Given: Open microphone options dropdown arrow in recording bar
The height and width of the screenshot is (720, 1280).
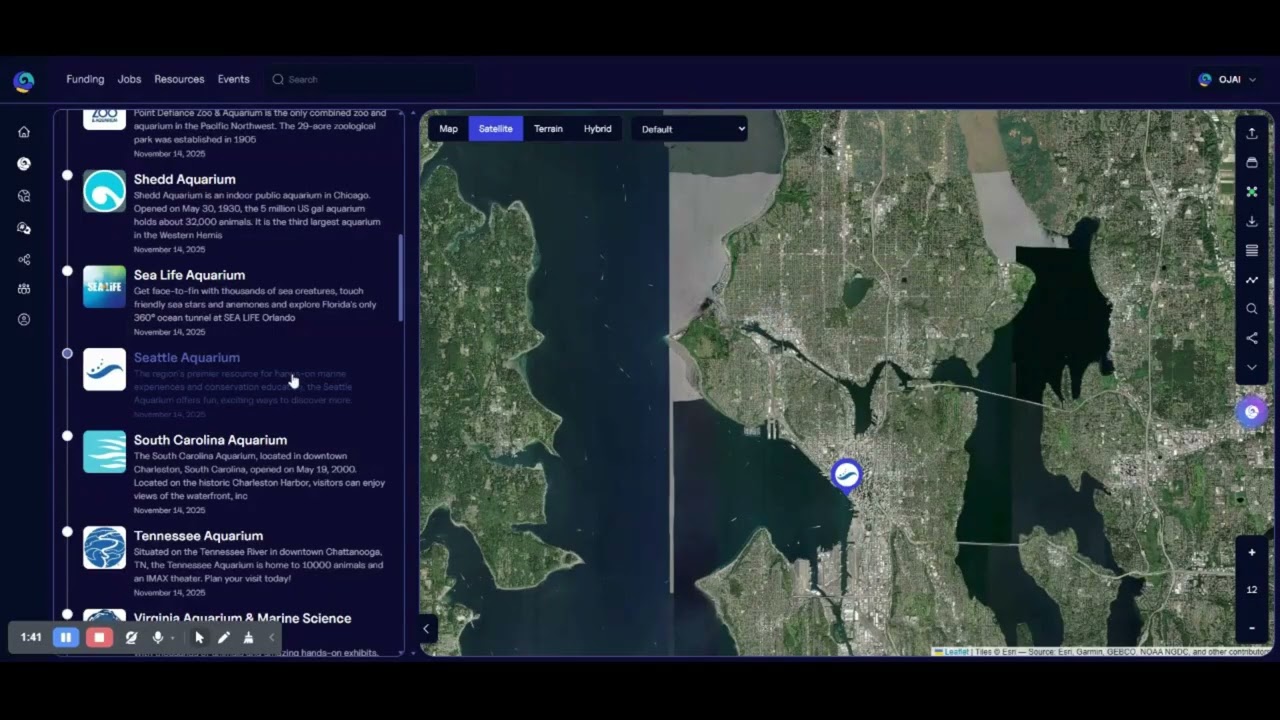Looking at the screenshot, I should click(172, 638).
